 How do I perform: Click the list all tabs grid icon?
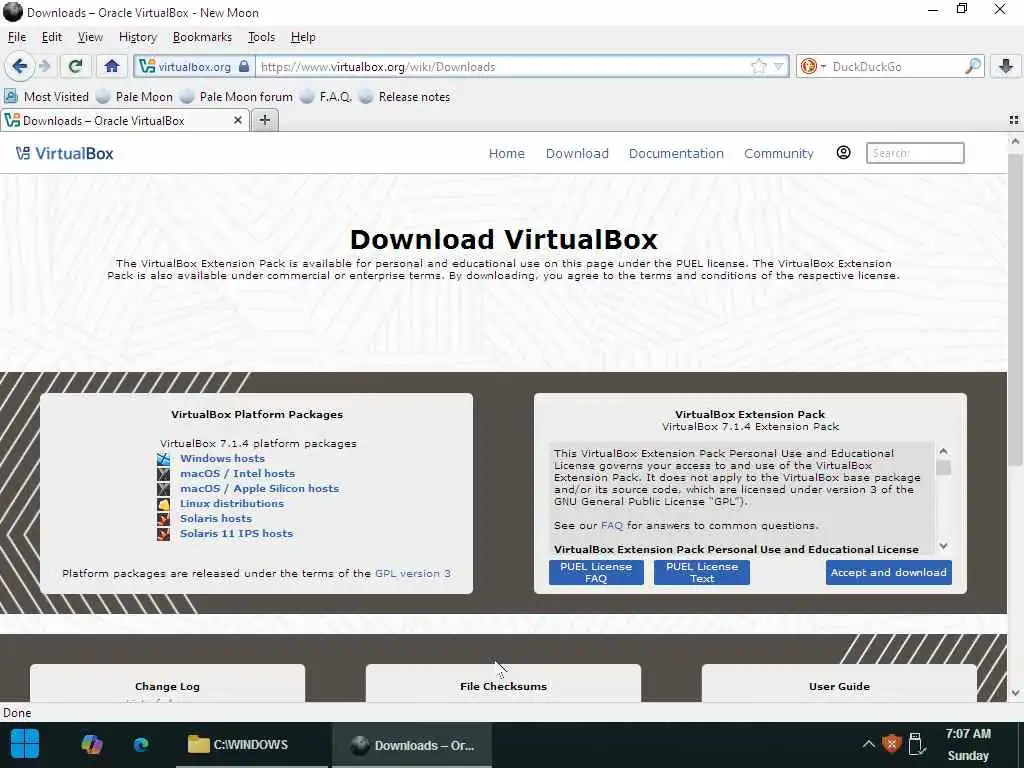click(1014, 120)
